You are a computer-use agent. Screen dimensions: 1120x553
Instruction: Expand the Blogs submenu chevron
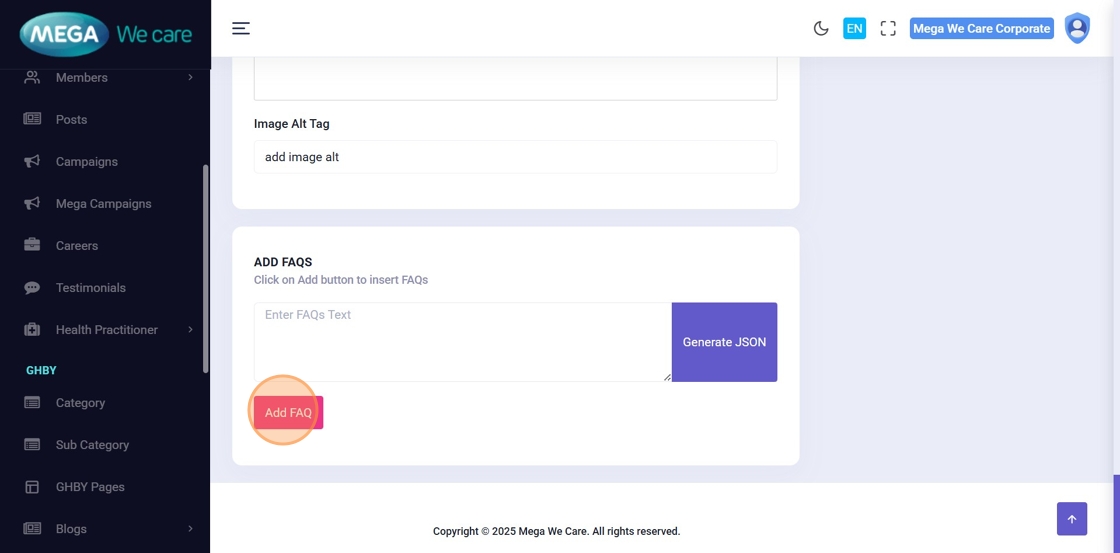[190, 529]
